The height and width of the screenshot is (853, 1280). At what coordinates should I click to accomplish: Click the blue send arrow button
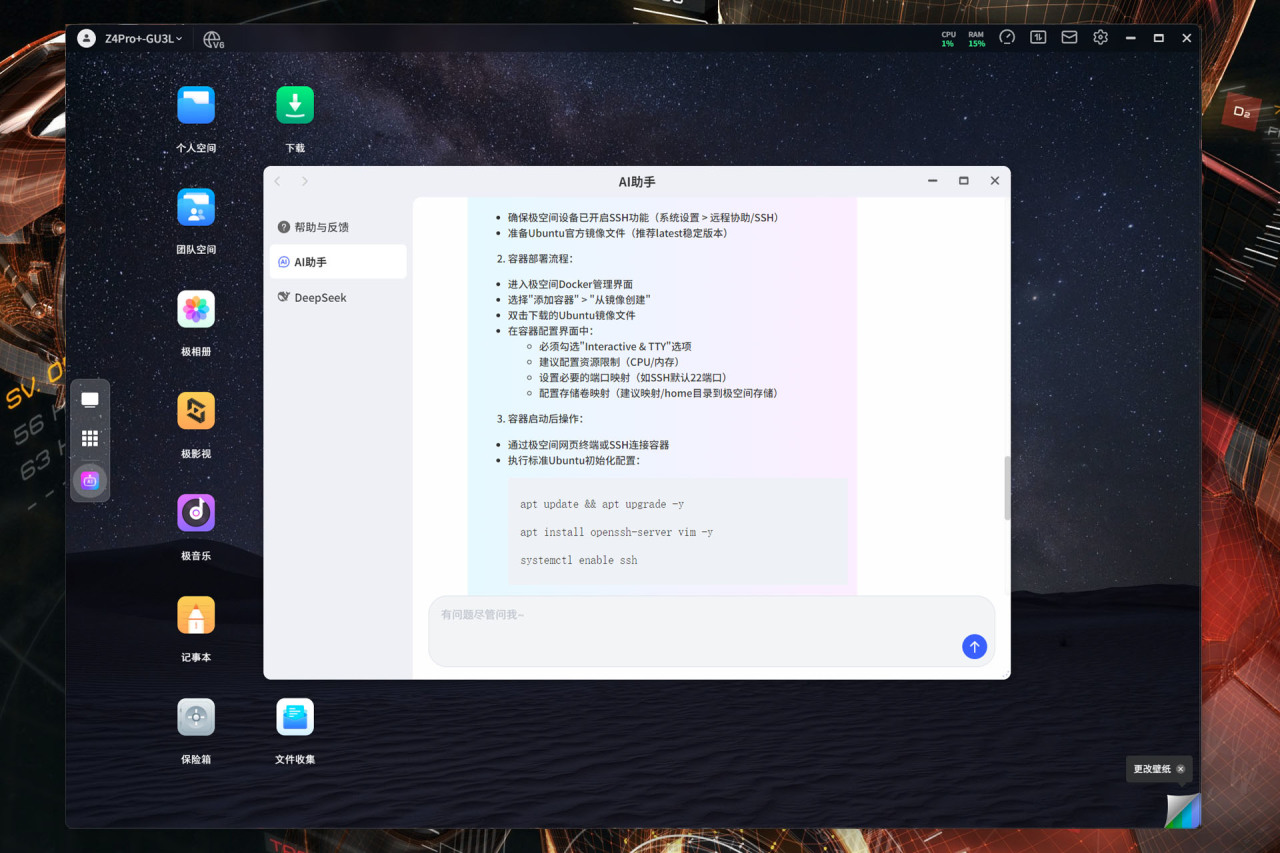click(x=974, y=646)
